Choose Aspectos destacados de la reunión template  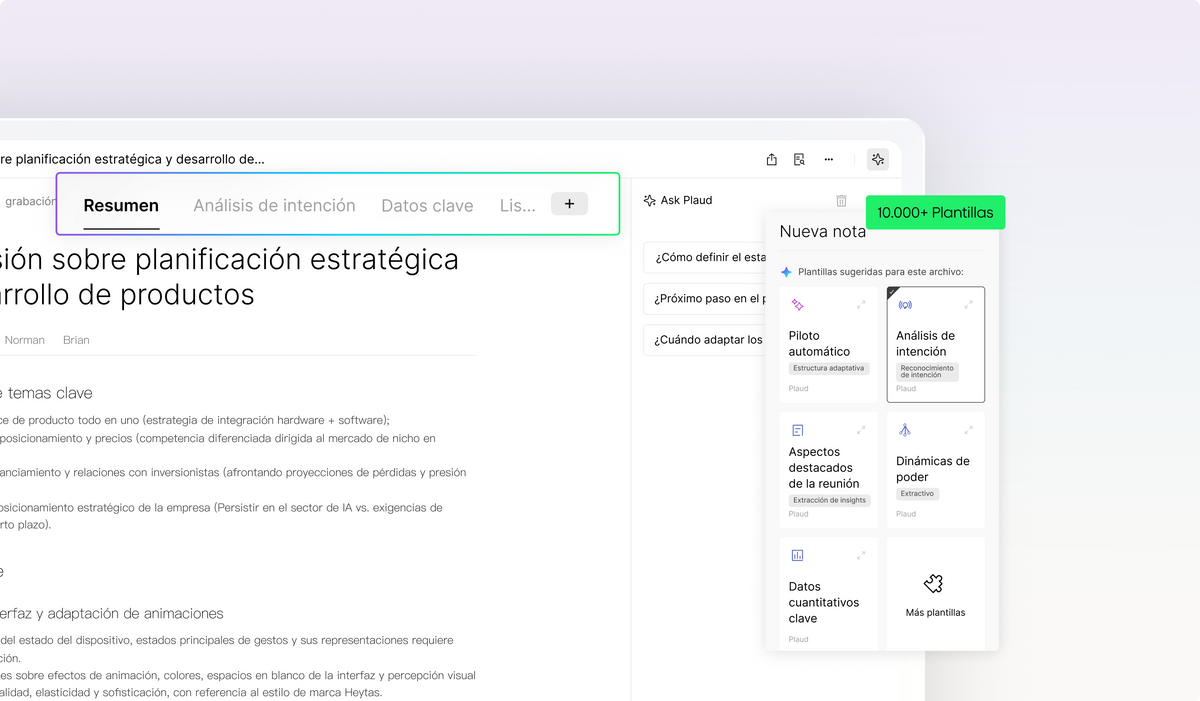coord(827,468)
